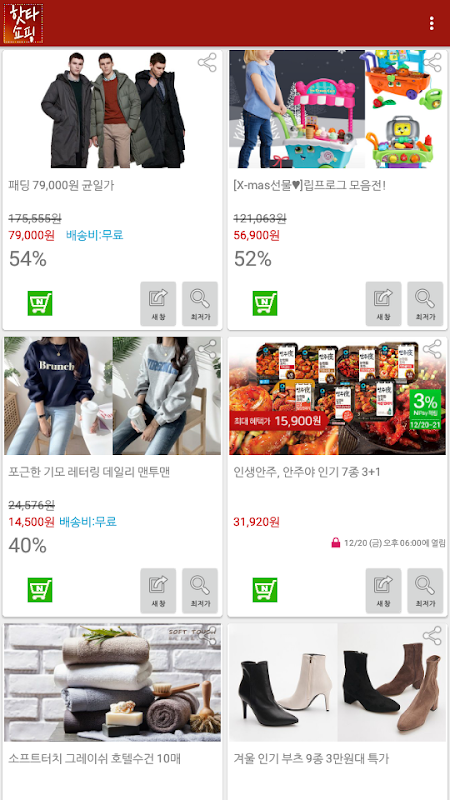
Task: Open the padded coats product image
Action: [x=113, y=109]
